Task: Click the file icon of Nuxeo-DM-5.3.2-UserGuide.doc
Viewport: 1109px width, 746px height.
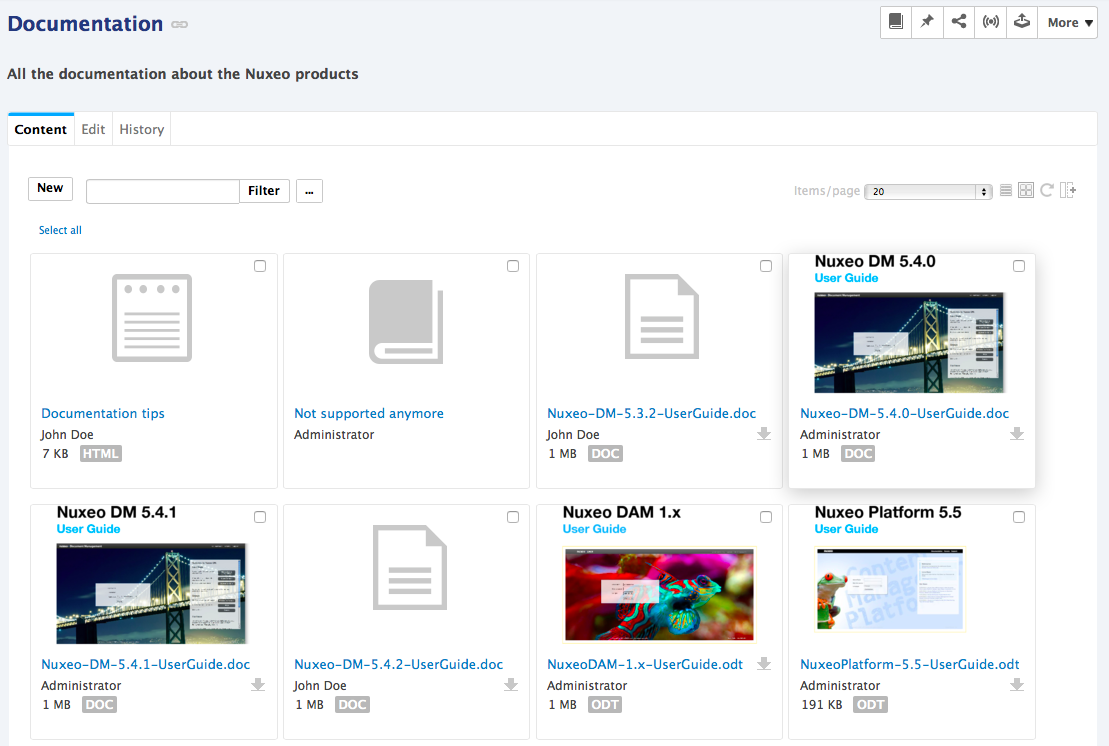Action: point(662,316)
